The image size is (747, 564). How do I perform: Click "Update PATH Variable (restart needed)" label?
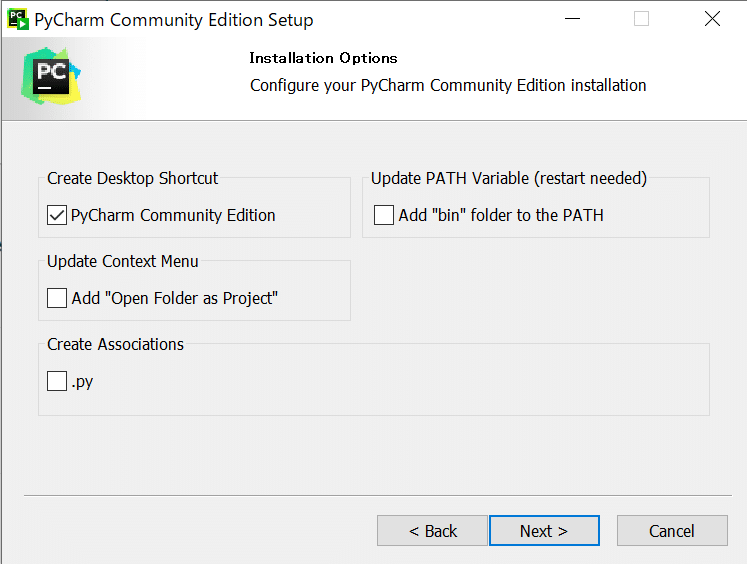509,178
